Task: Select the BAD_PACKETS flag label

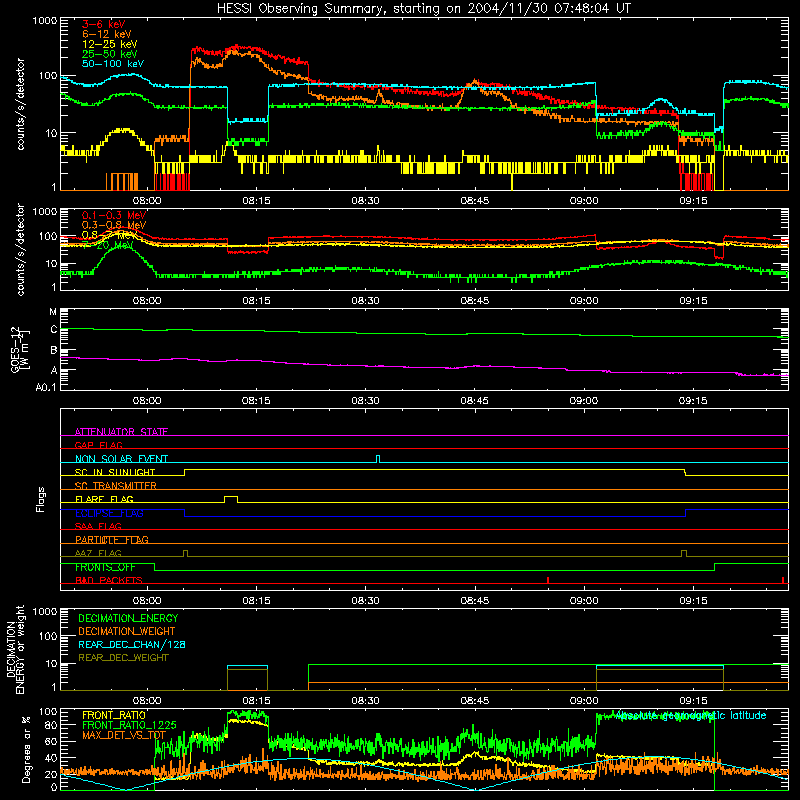Action: pos(109,580)
